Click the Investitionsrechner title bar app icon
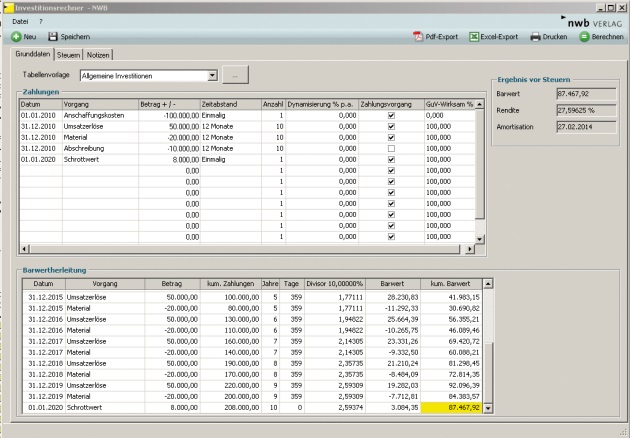The height and width of the screenshot is (438, 630). click(8, 7)
